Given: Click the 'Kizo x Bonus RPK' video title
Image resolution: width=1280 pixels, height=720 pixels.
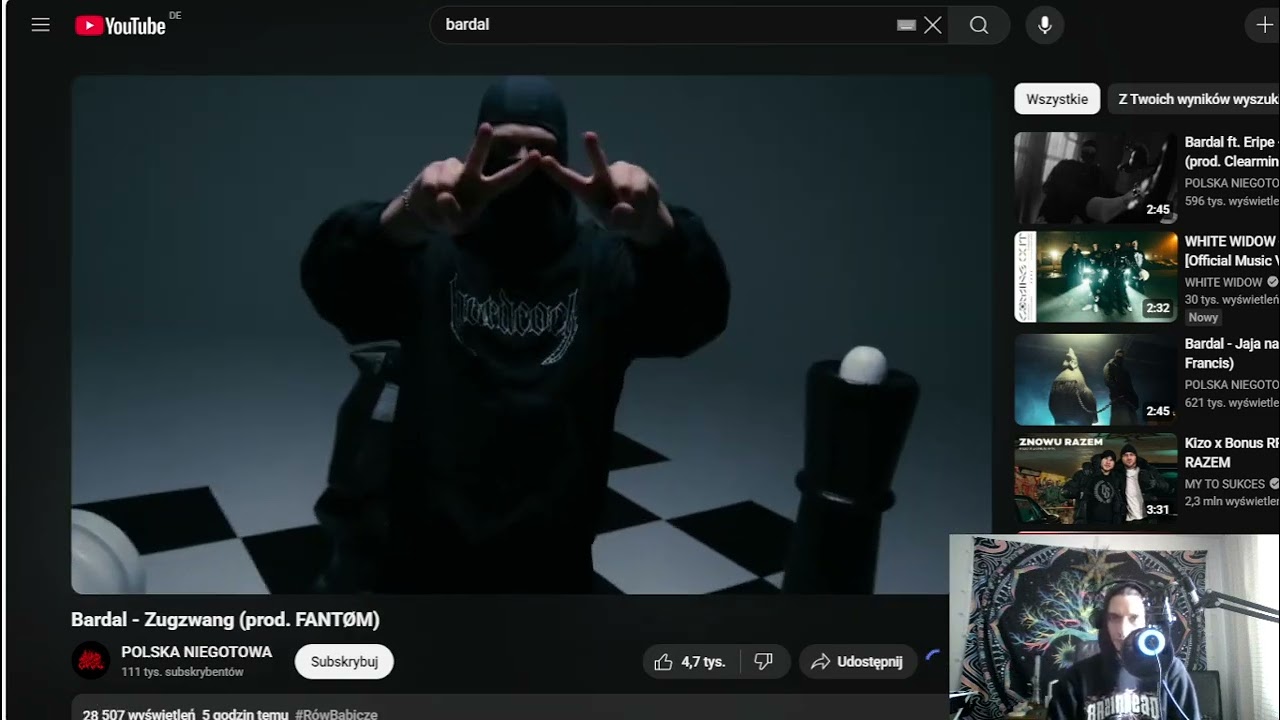Looking at the screenshot, I should (1231, 452).
